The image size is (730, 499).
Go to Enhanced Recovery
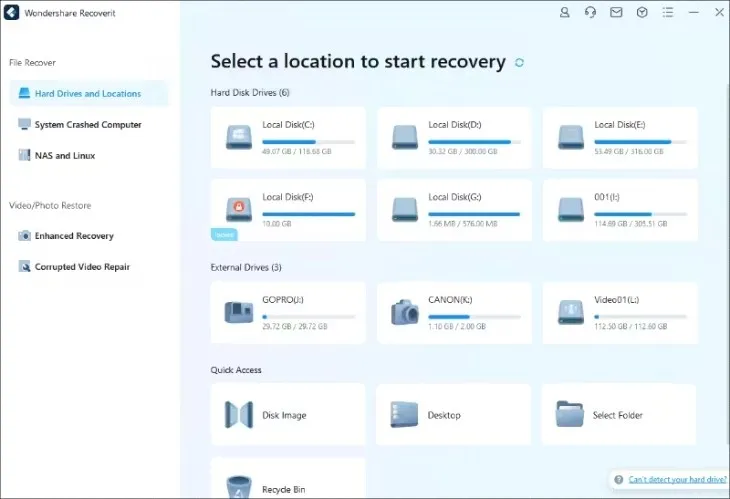pyautogui.click(x=74, y=236)
